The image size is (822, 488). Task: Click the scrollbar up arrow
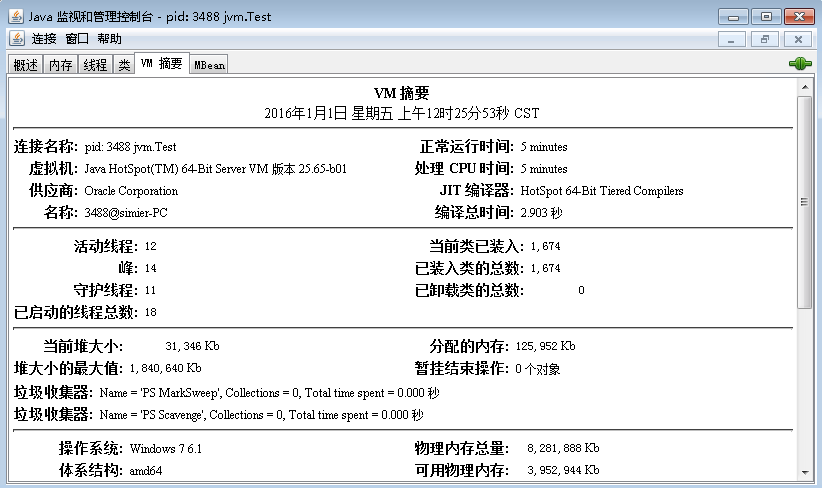pyautogui.click(x=805, y=86)
